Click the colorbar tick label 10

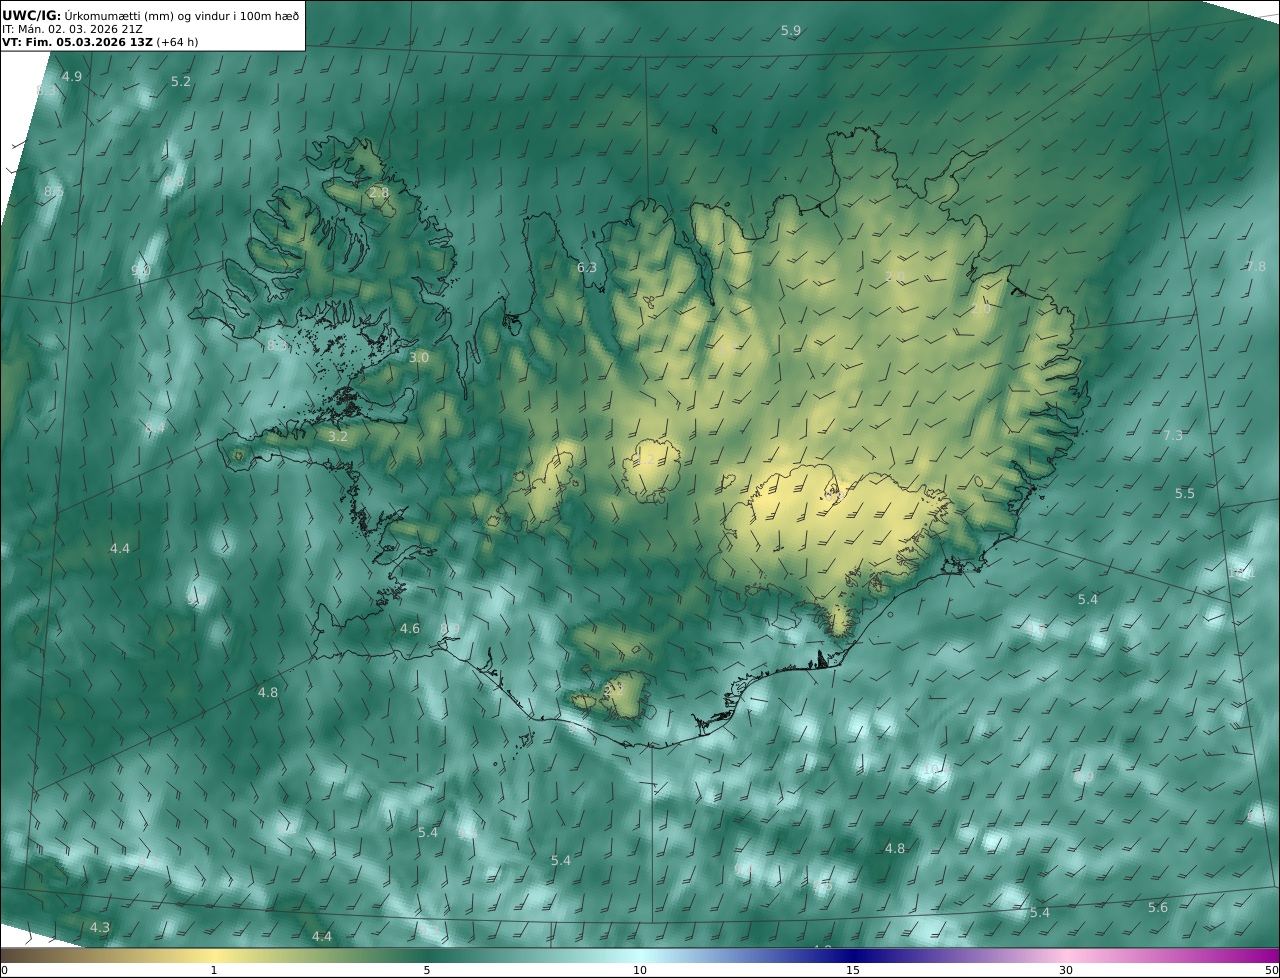click(640, 970)
